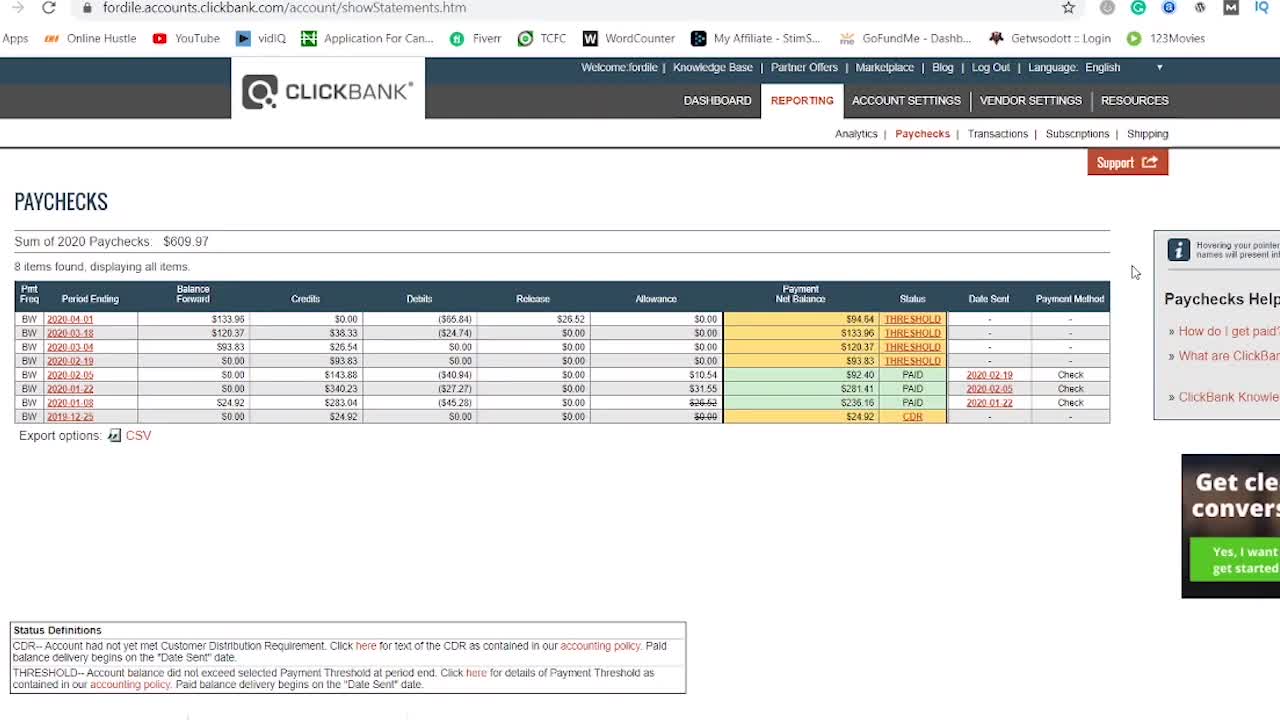Open the ClickBank Knowledge help link
This screenshot has height=720, width=1280.
tap(1228, 398)
